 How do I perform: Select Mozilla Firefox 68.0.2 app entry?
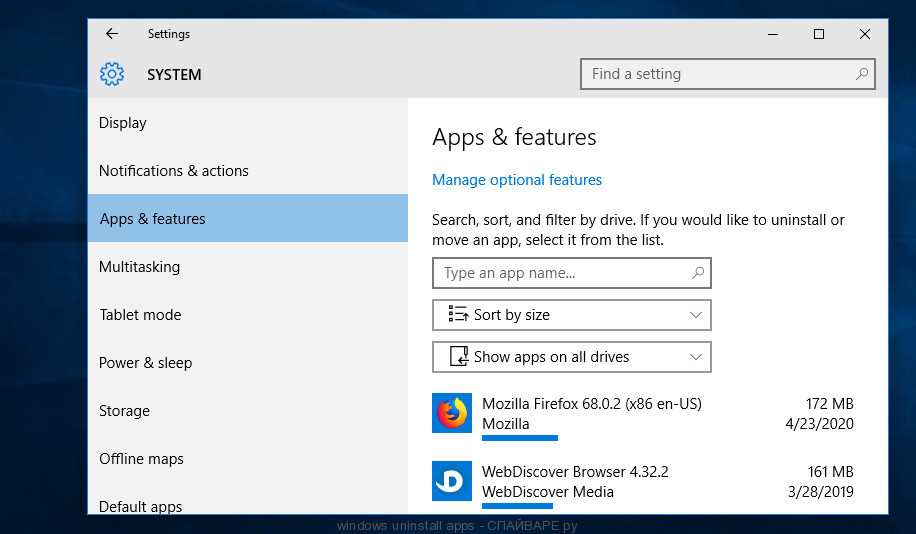click(x=643, y=415)
